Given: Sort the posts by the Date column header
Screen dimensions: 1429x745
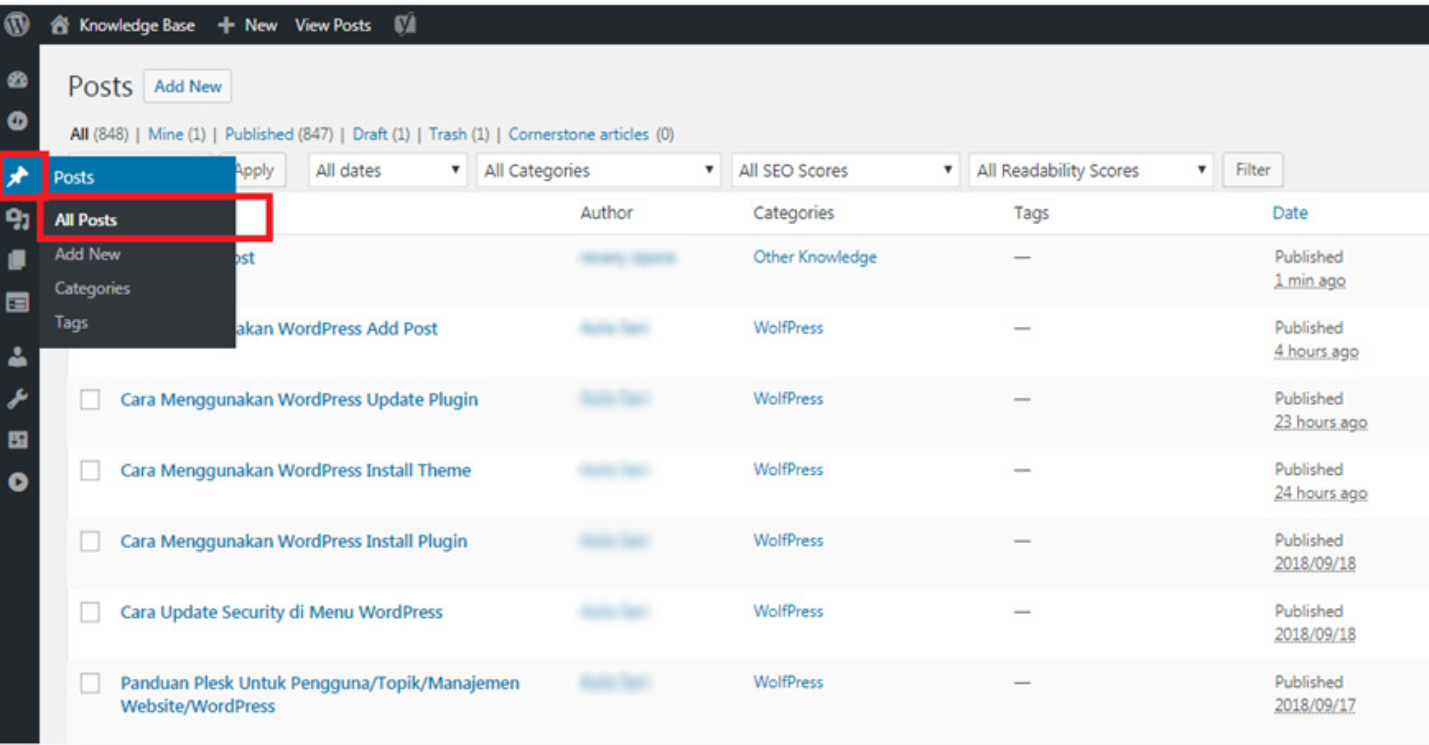Looking at the screenshot, I should click(x=1290, y=213).
